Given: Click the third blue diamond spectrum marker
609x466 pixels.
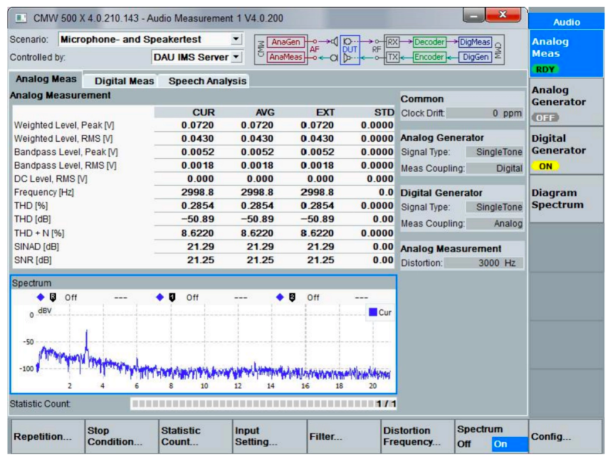Looking at the screenshot, I should (280, 297).
